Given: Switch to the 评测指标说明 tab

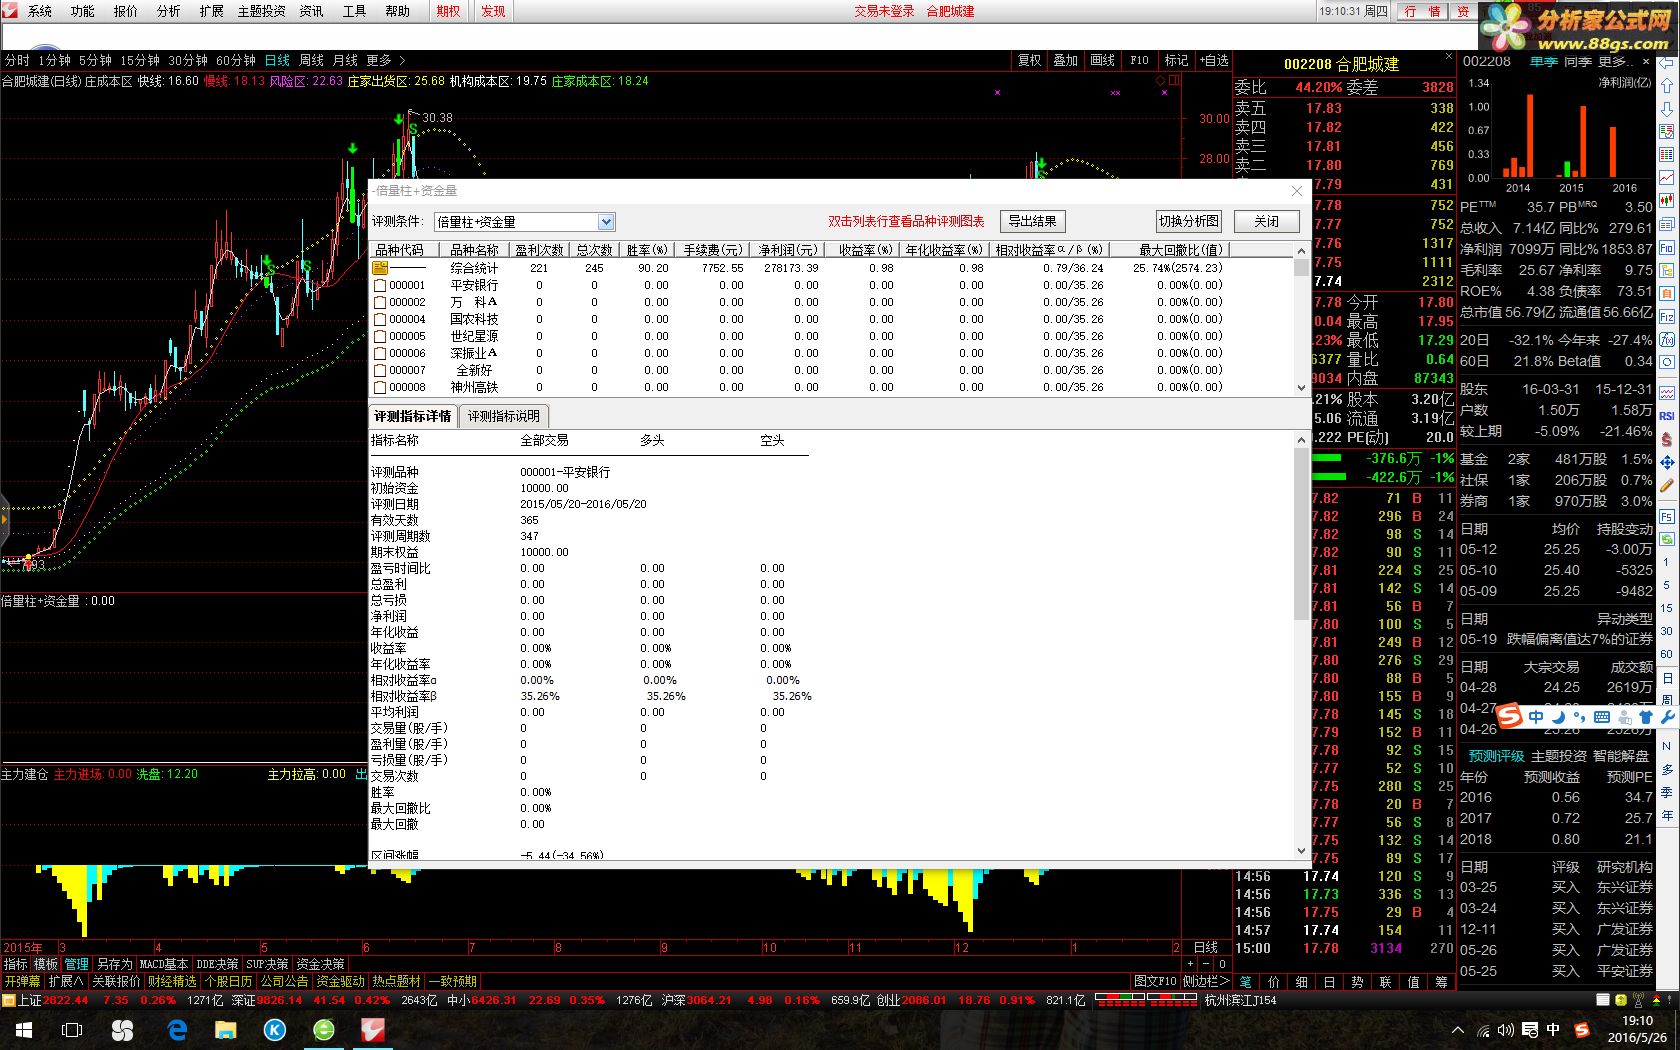Looking at the screenshot, I should pyautogui.click(x=503, y=416).
